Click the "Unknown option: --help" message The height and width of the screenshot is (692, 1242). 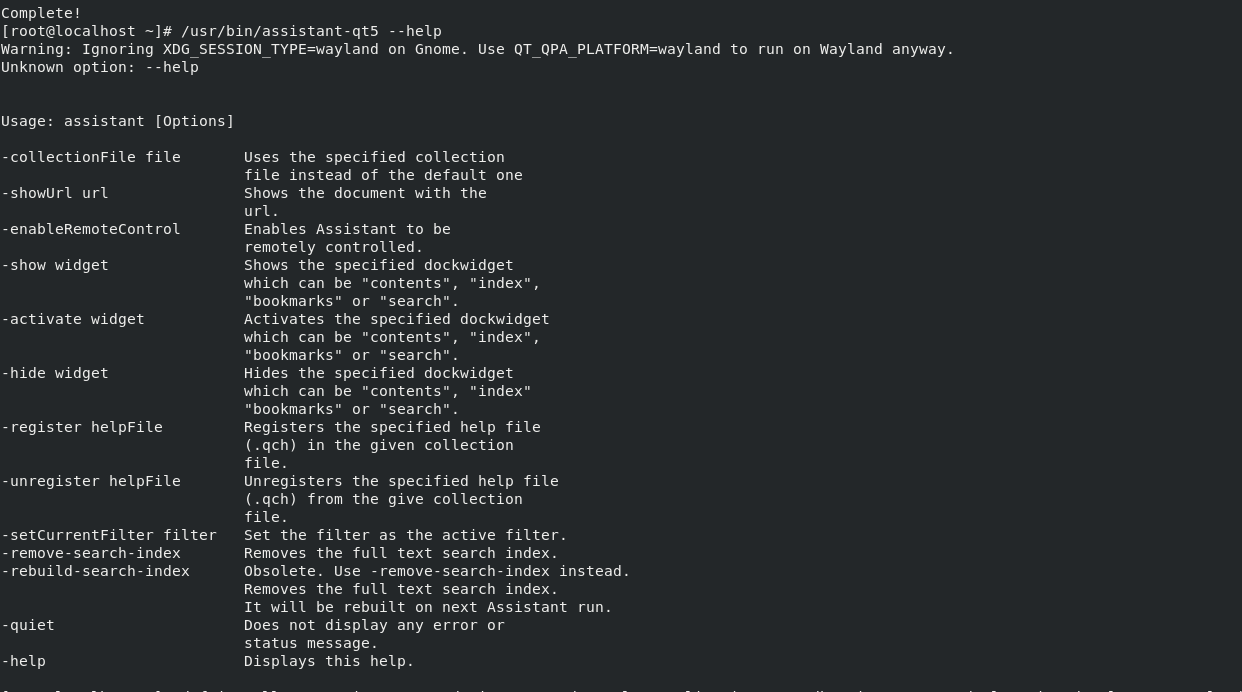[100, 67]
